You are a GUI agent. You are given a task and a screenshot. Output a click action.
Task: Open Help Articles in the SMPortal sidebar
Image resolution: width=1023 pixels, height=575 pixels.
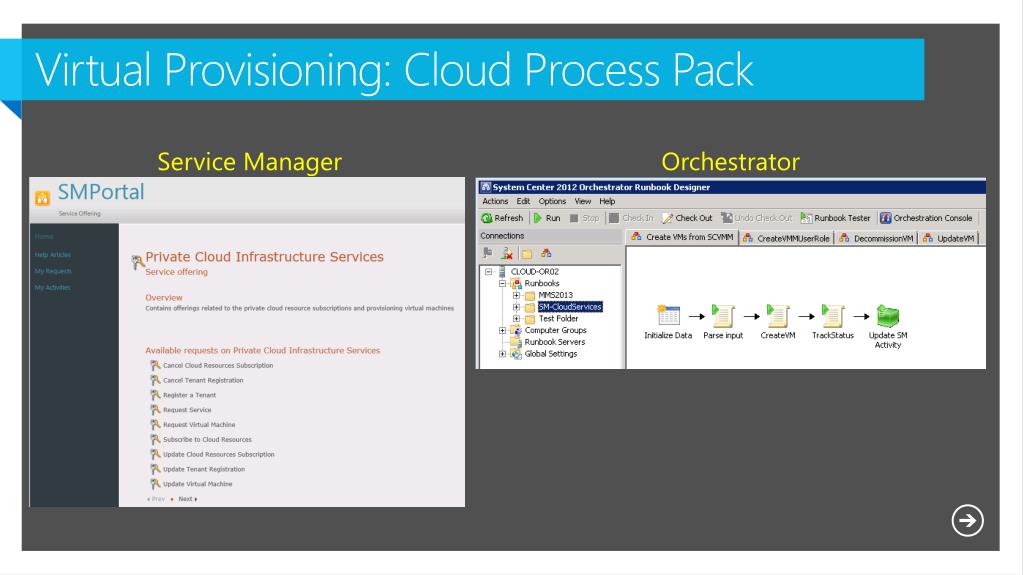click(53, 255)
